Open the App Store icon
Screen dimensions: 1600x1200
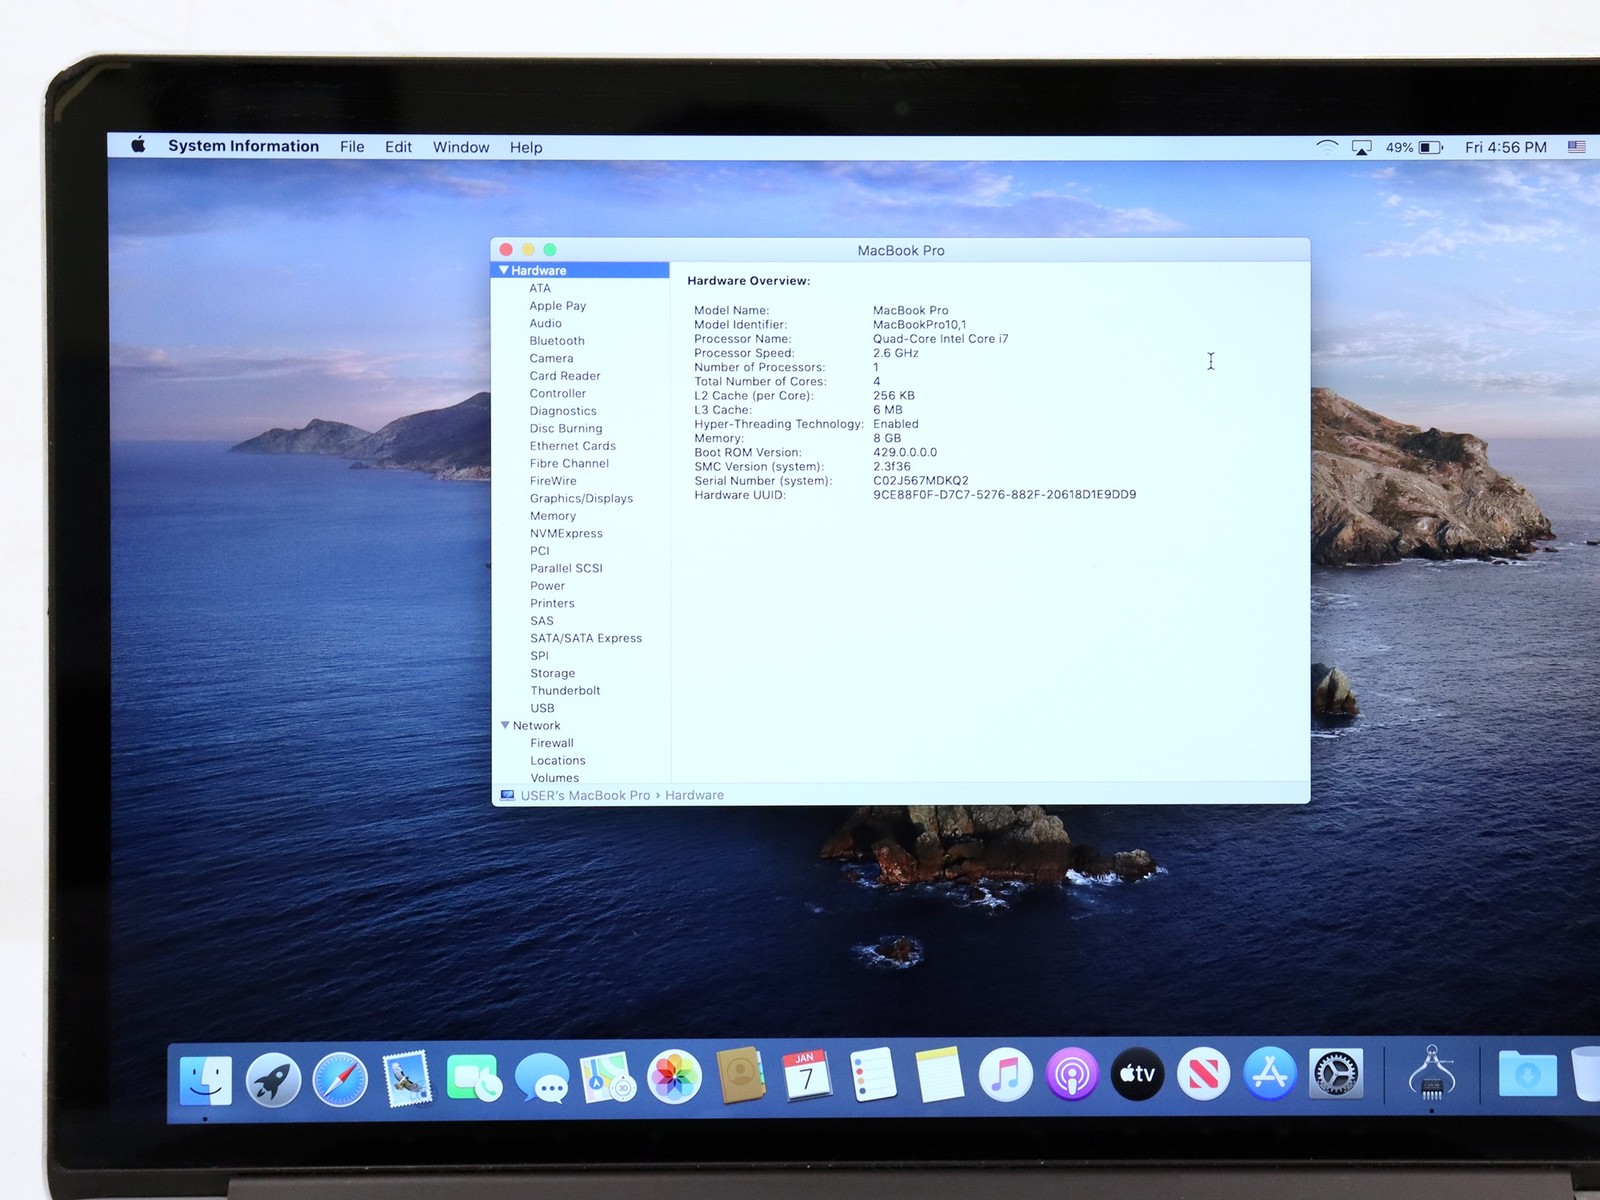[1270, 1074]
